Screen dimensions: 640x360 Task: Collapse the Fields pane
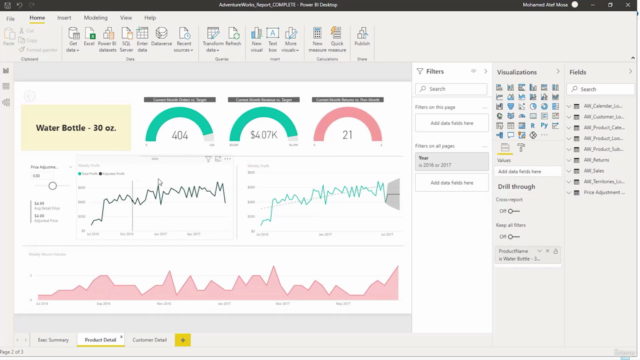630,72
